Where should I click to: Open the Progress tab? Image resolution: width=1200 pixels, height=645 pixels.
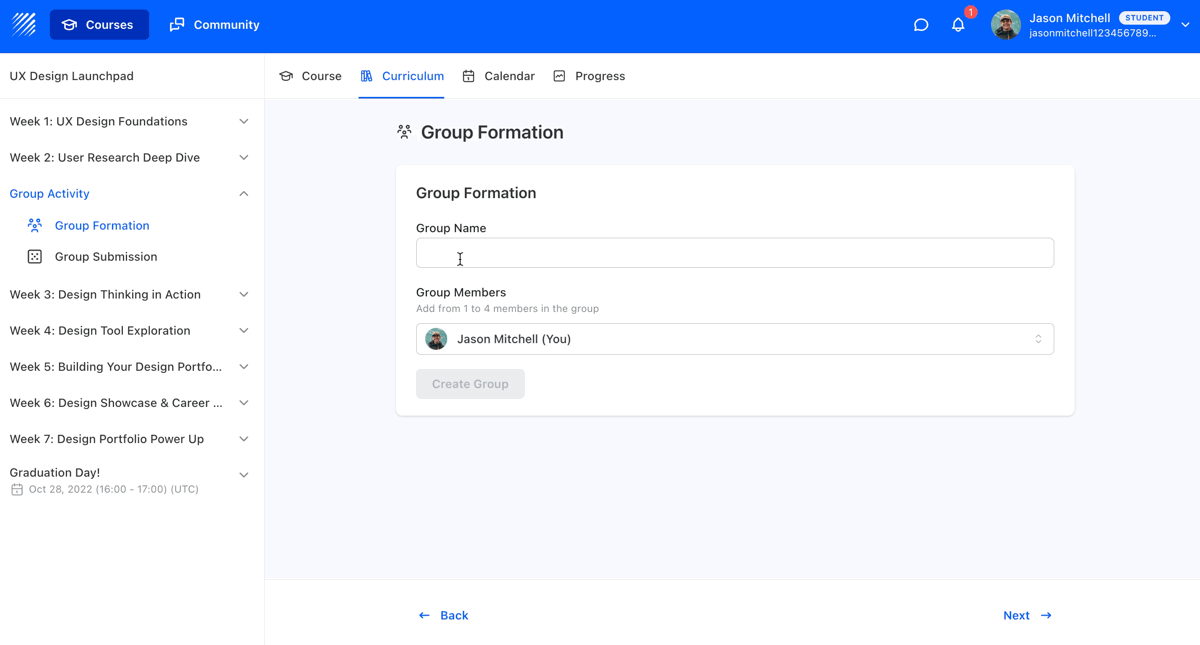point(589,76)
